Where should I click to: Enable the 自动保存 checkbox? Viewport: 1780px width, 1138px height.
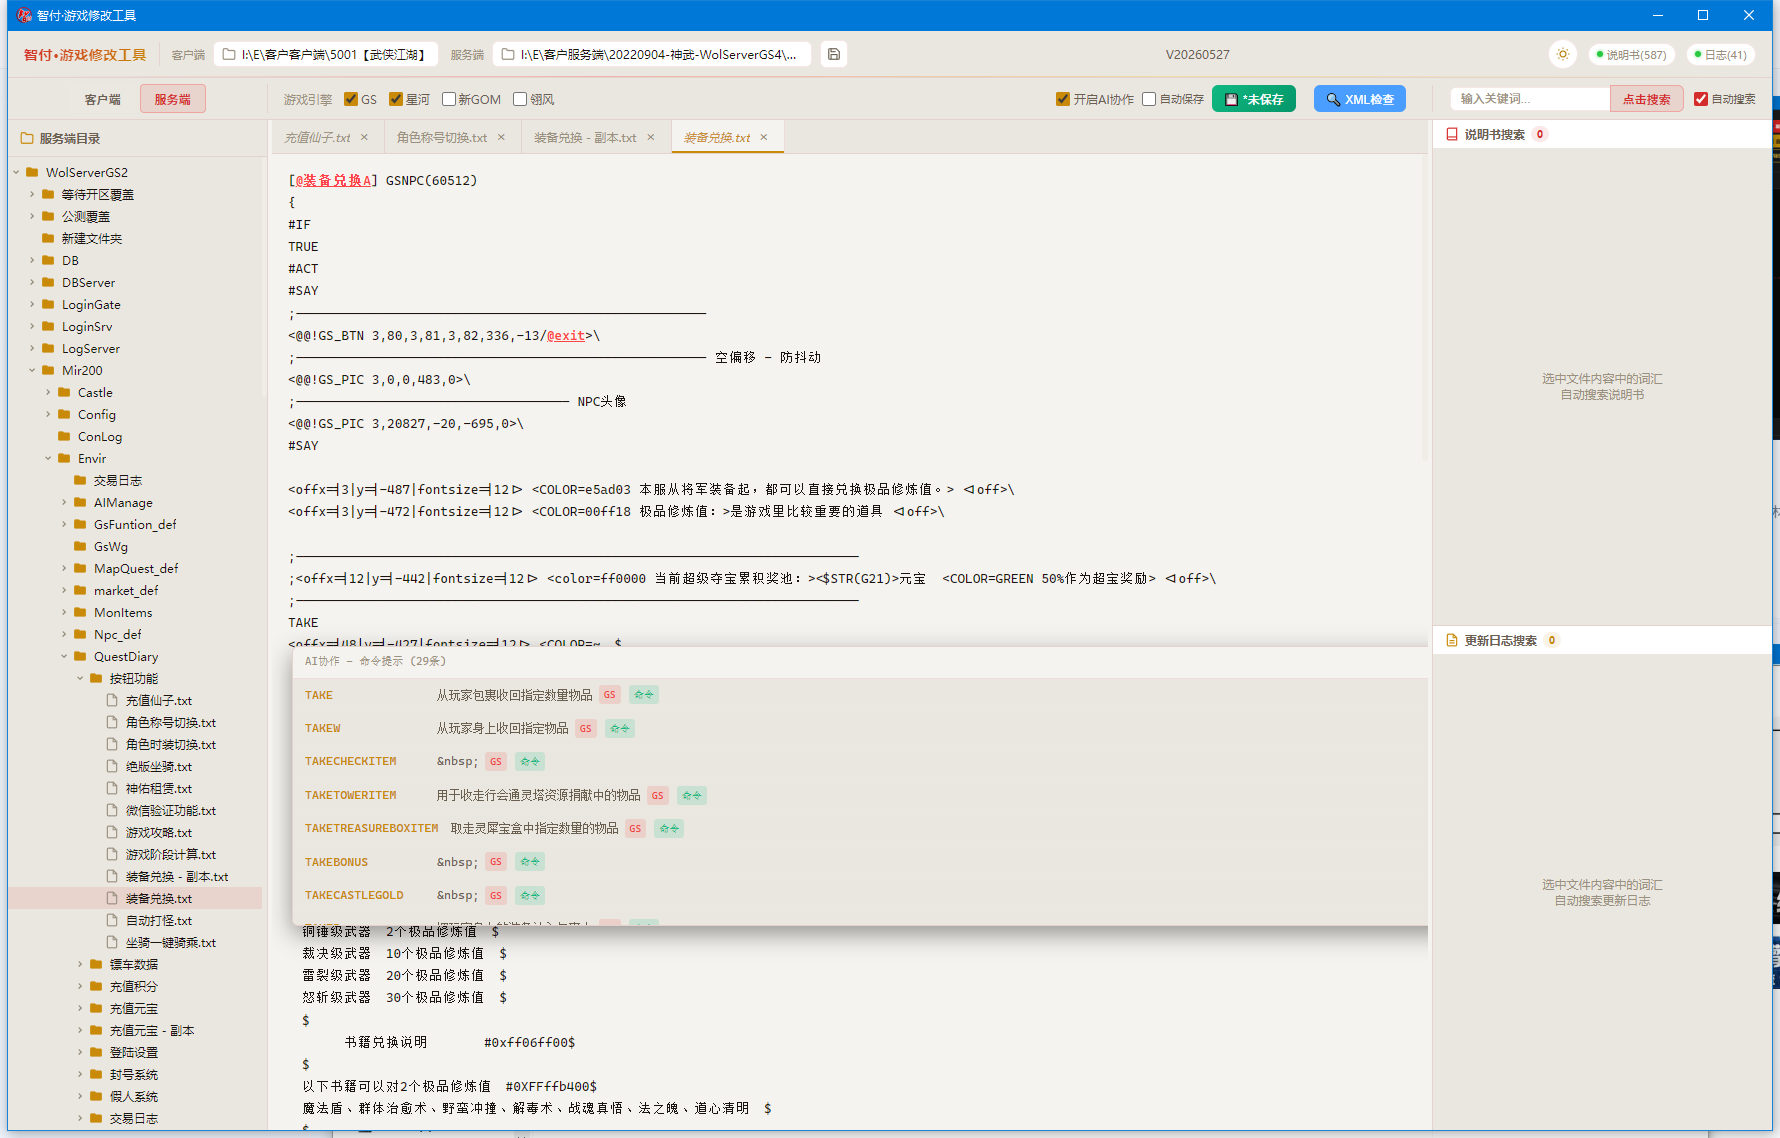coord(1149,99)
